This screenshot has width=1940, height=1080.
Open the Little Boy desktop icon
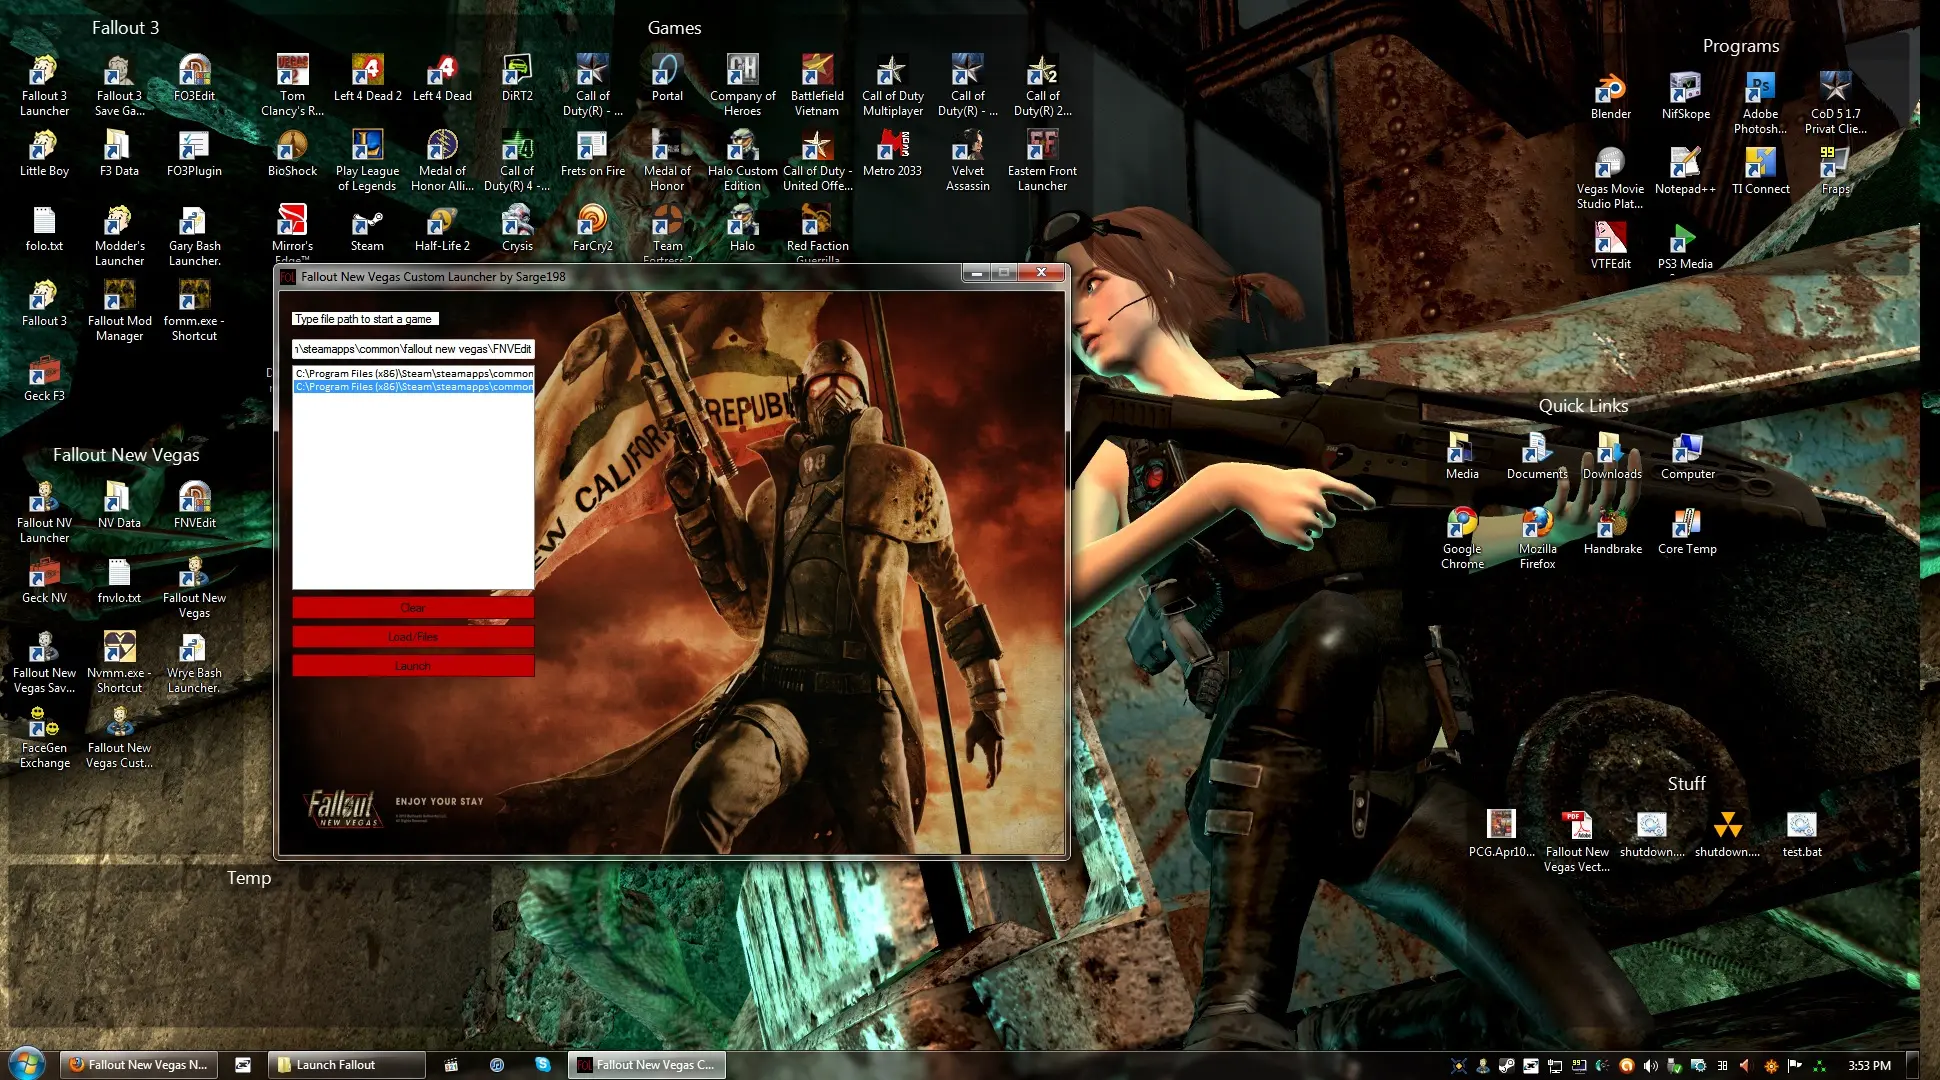[44, 153]
